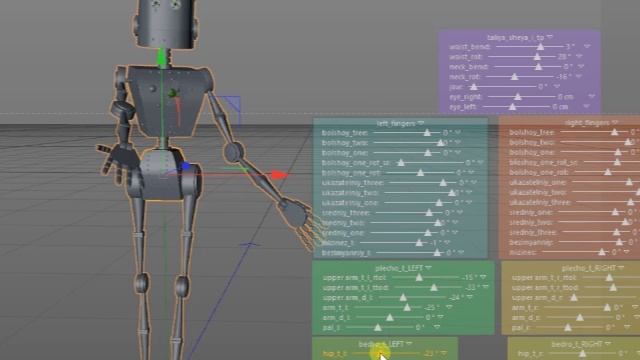Screen dimensions: 640x360
Task: Click the neck_bend slider handle
Action: (x=538, y=67)
